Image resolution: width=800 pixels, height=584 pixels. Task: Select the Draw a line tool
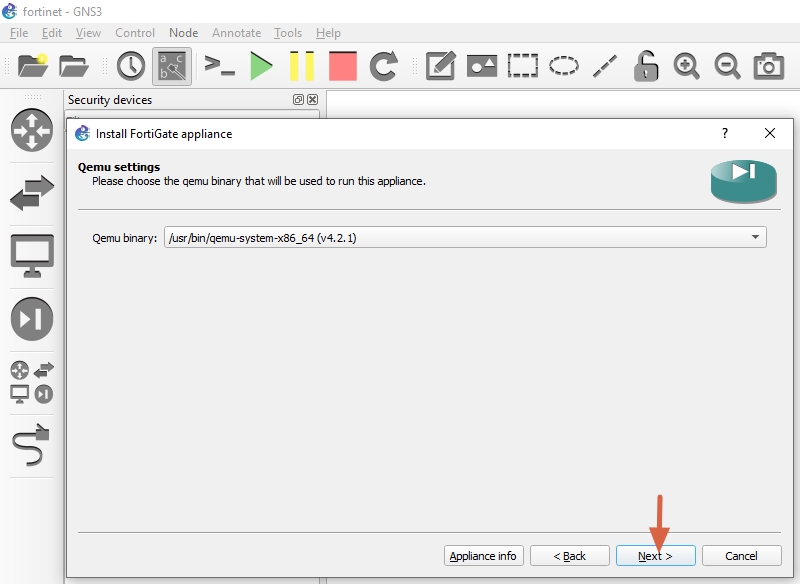605,66
